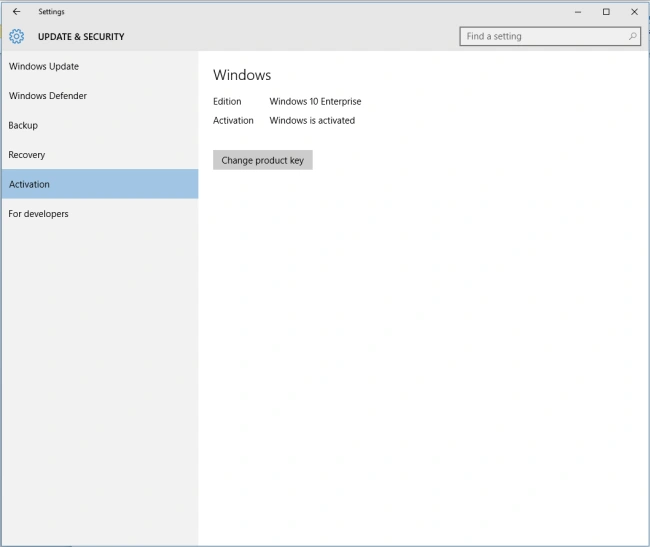Image resolution: width=650 pixels, height=547 pixels.
Task: Focus the Find a setting field
Action: click(550, 36)
